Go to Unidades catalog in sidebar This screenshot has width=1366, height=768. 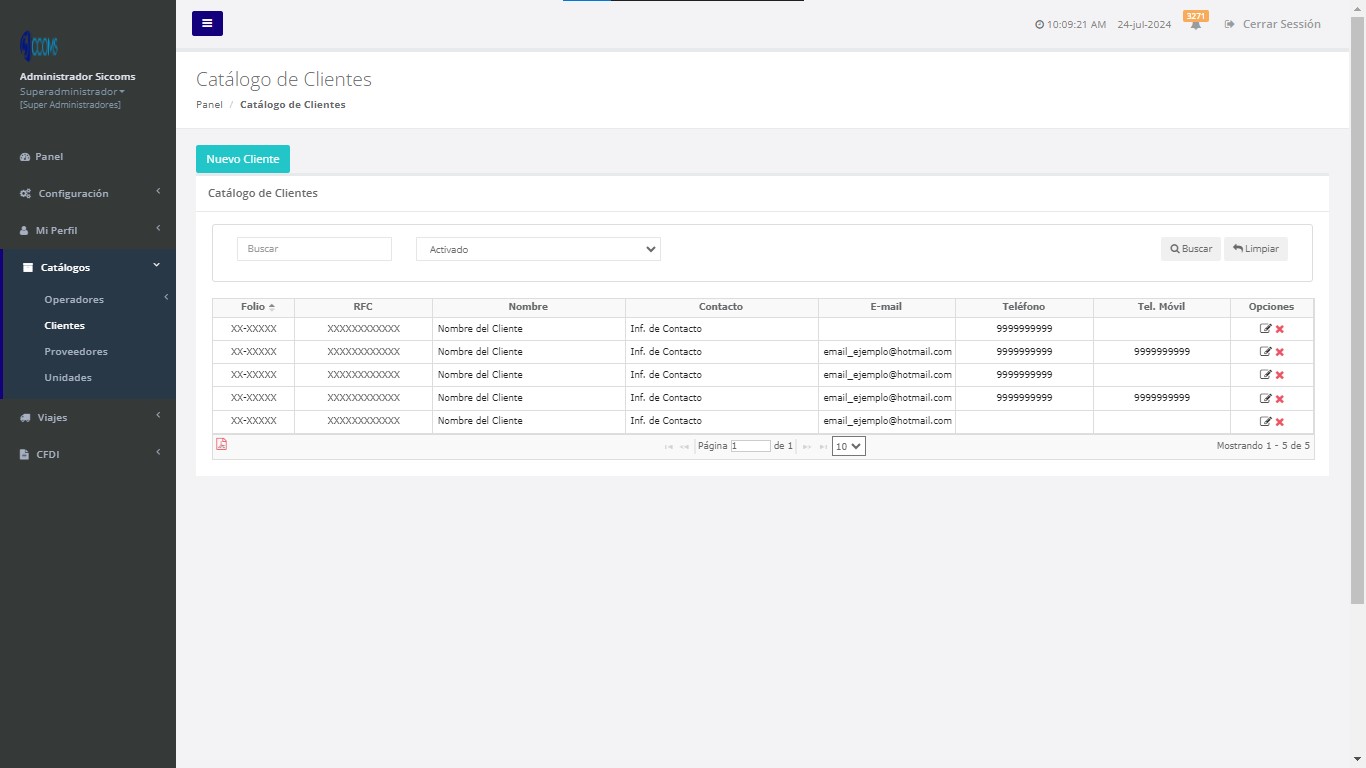coord(68,378)
